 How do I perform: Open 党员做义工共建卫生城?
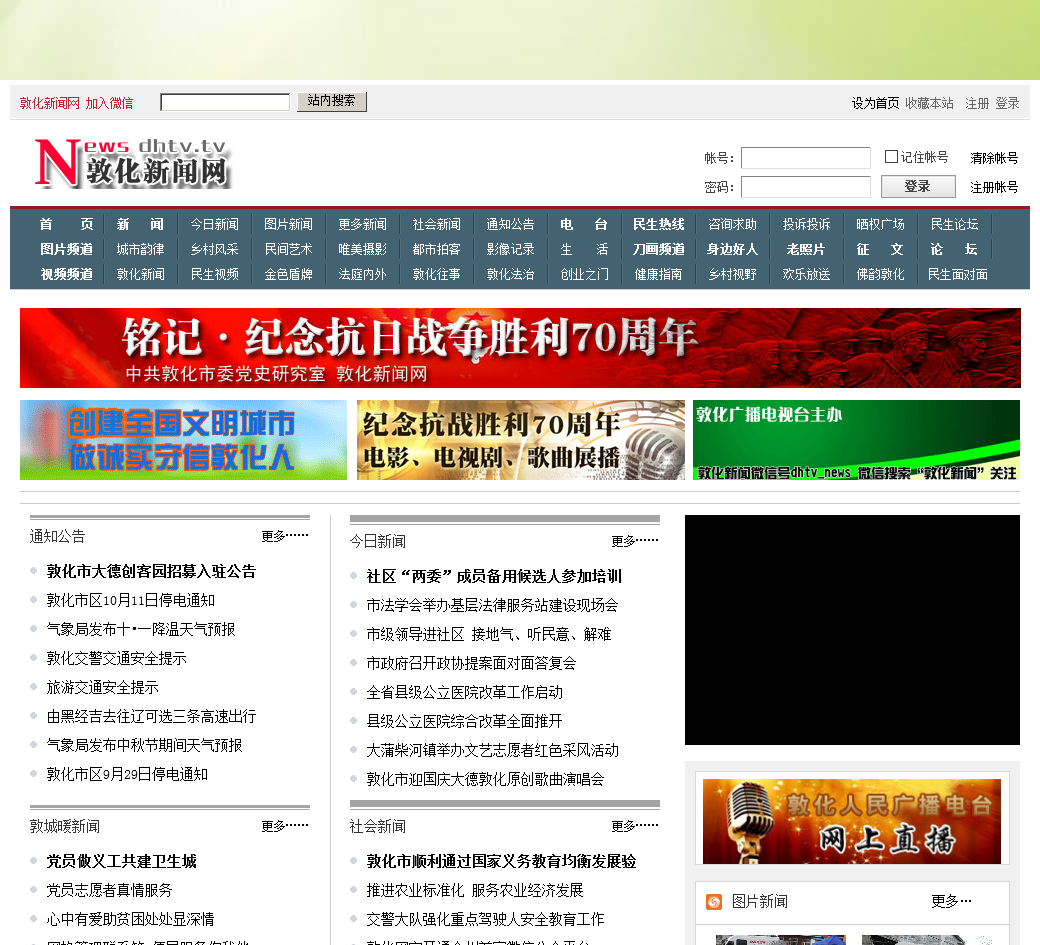[121, 861]
